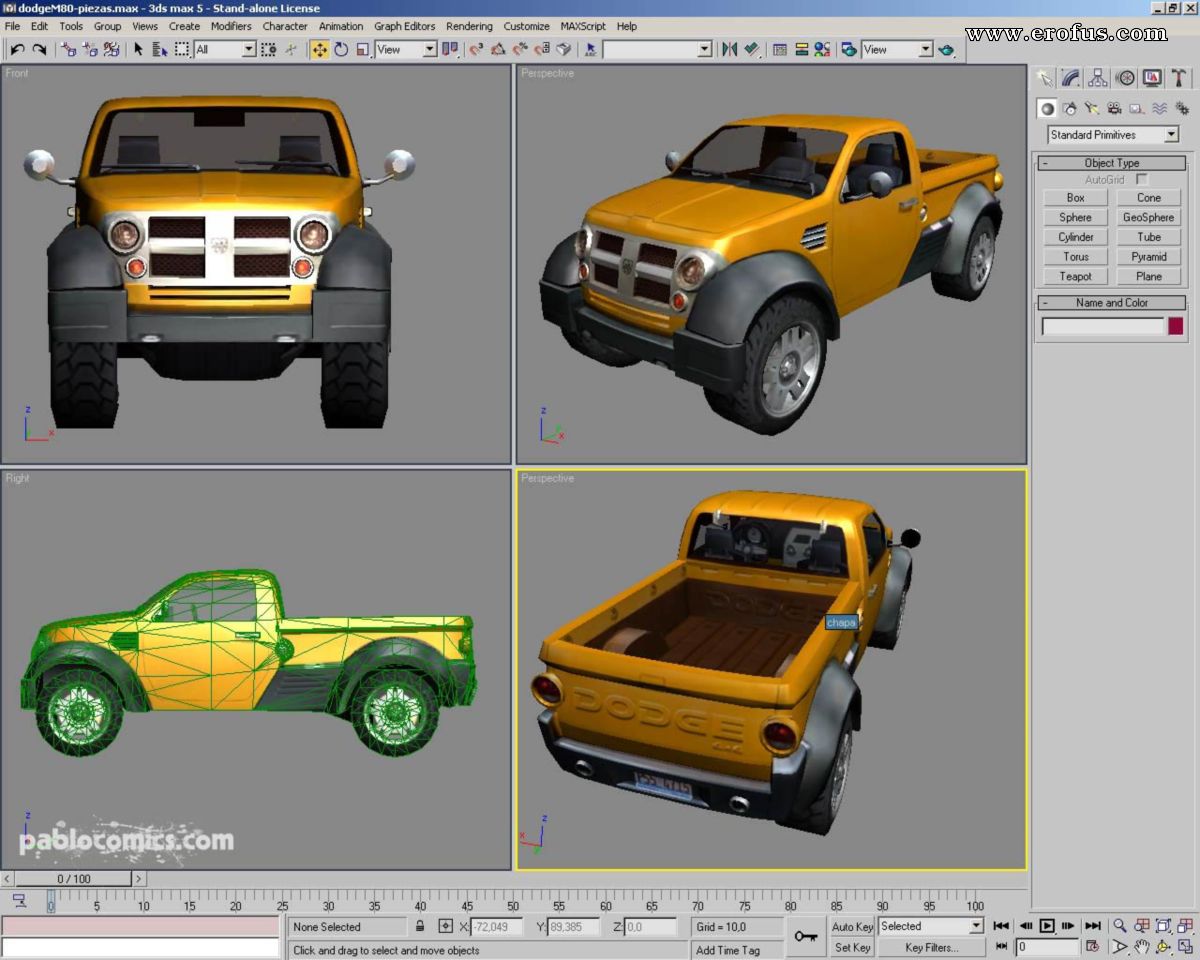Click the Teapot primitive button
Image resolution: width=1200 pixels, height=960 pixels.
tap(1075, 277)
